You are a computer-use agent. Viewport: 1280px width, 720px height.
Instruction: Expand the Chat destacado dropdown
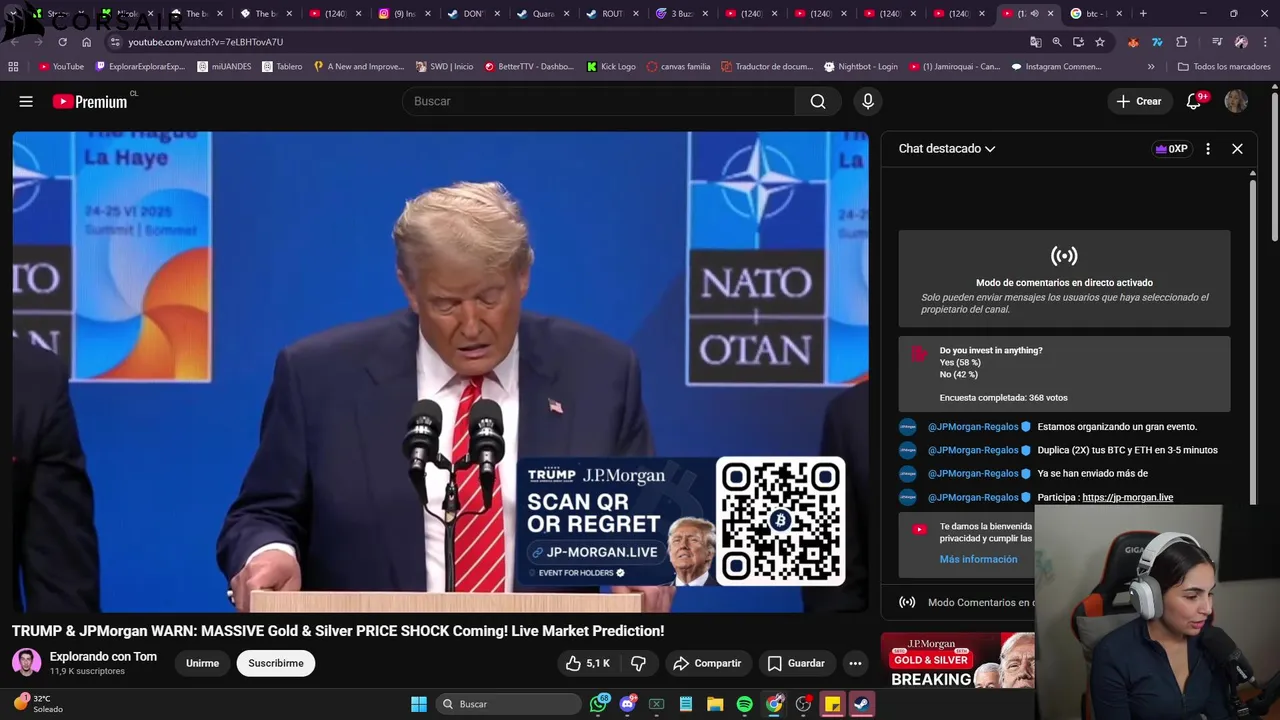(947, 149)
